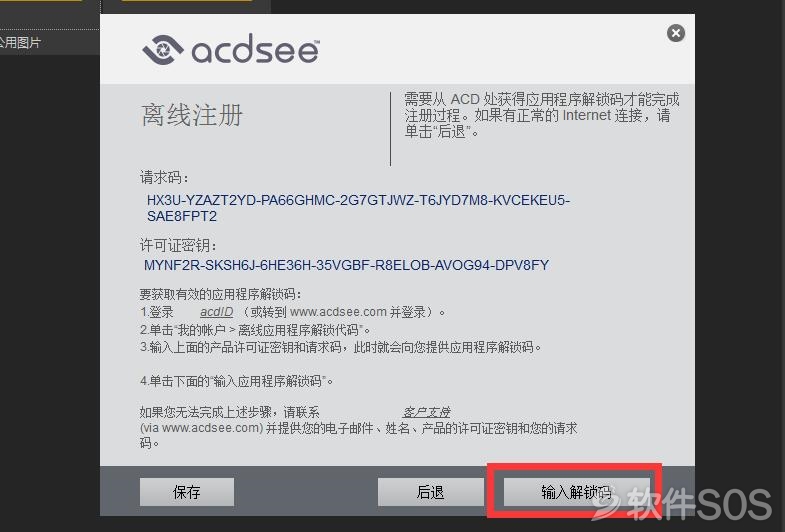Viewport: 785px width, 532px height.
Task: Click the 请求码 label
Action: tap(164, 178)
